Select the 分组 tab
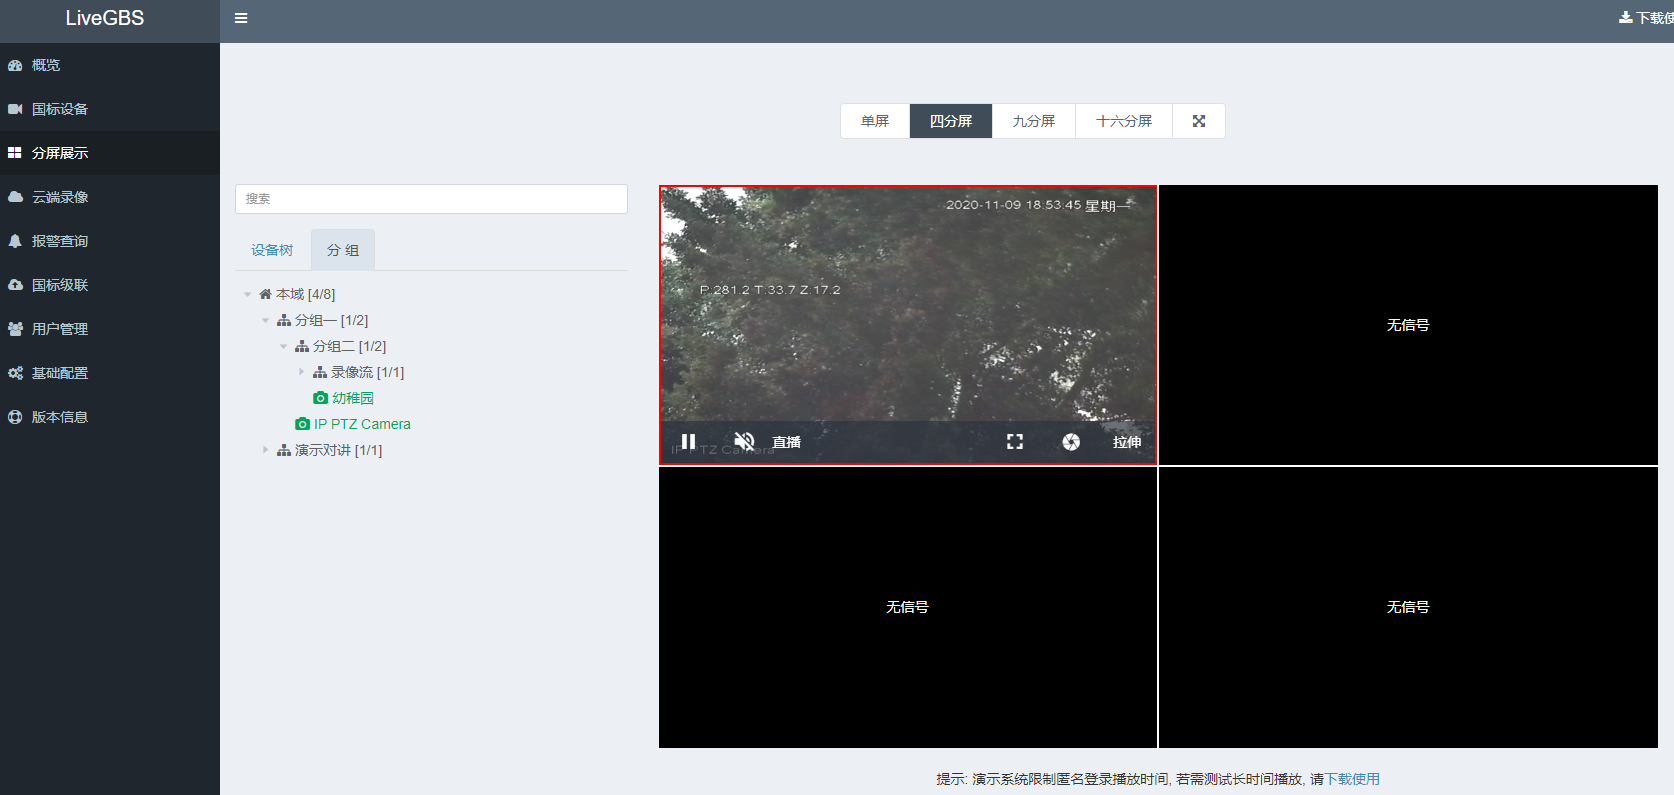1674x795 pixels. tap(343, 250)
